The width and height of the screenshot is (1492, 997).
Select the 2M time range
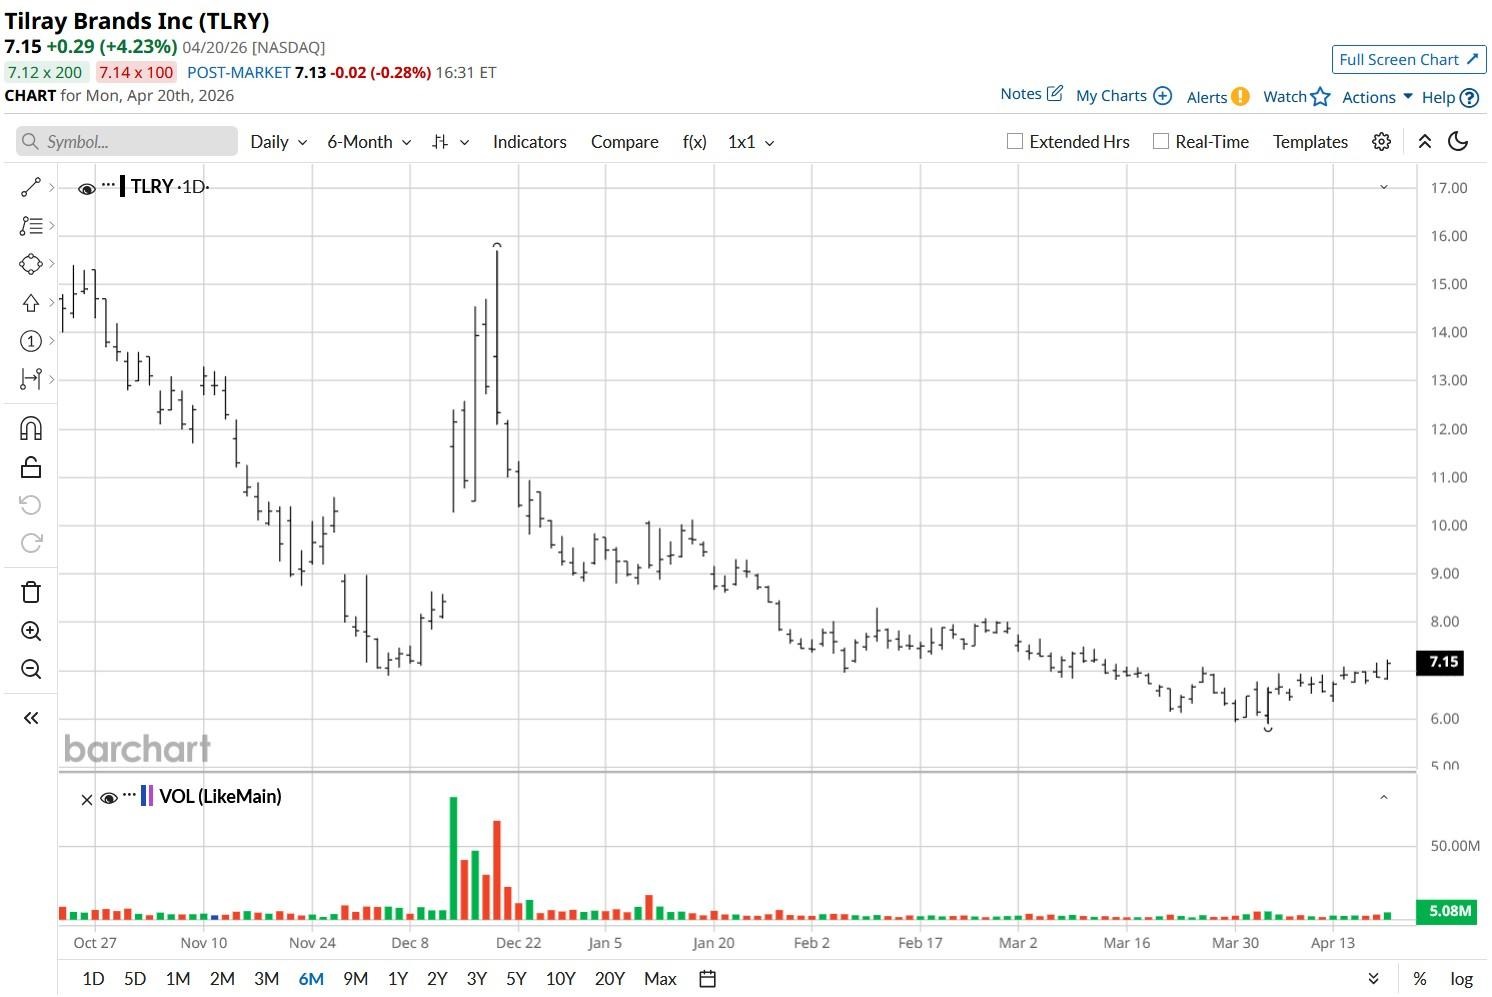click(222, 979)
